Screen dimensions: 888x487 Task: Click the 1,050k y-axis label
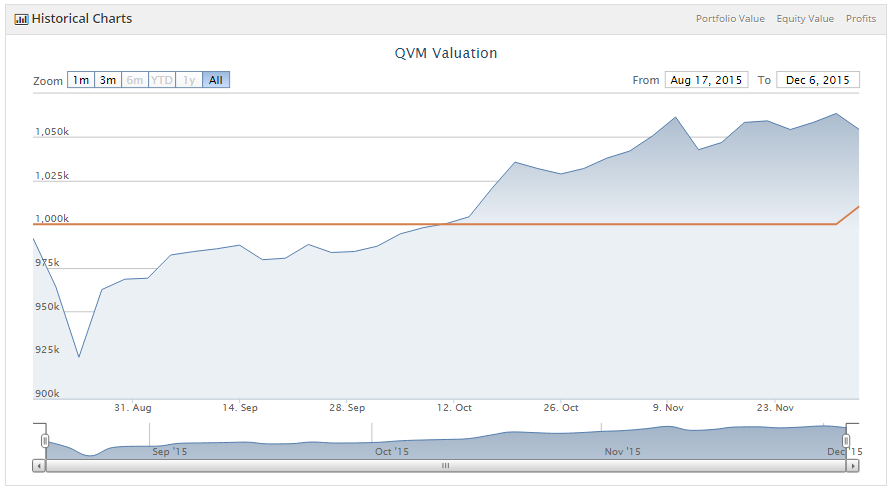[52, 131]
